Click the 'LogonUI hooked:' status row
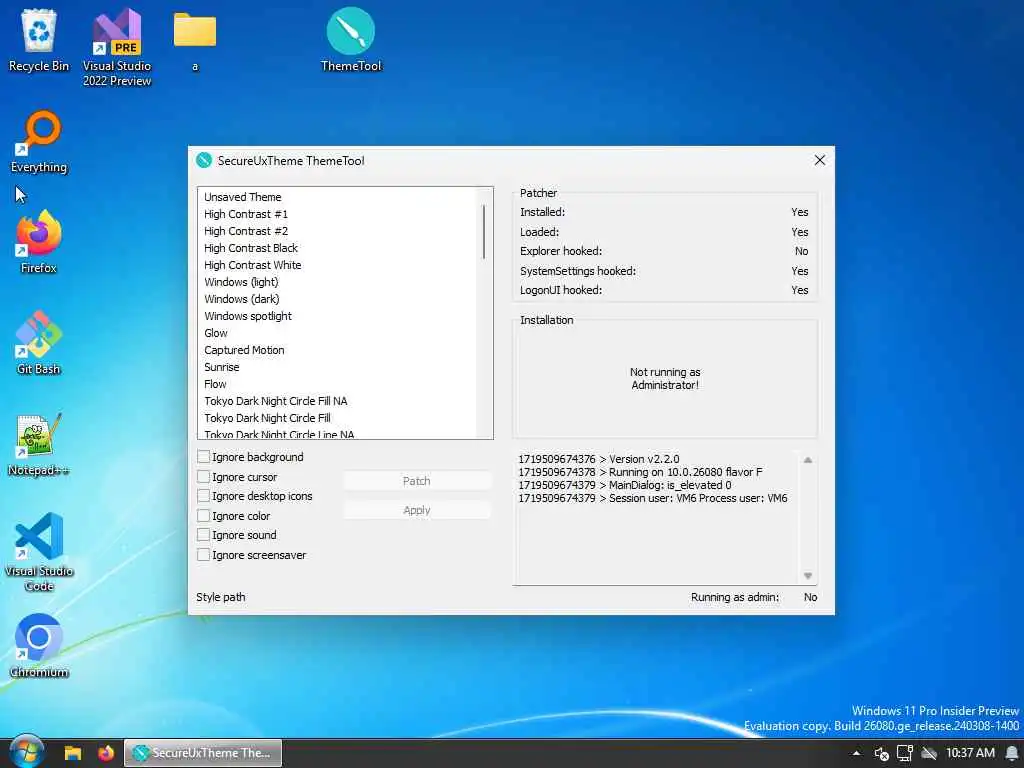The image size is (1024, 768). tap(664, 290)
